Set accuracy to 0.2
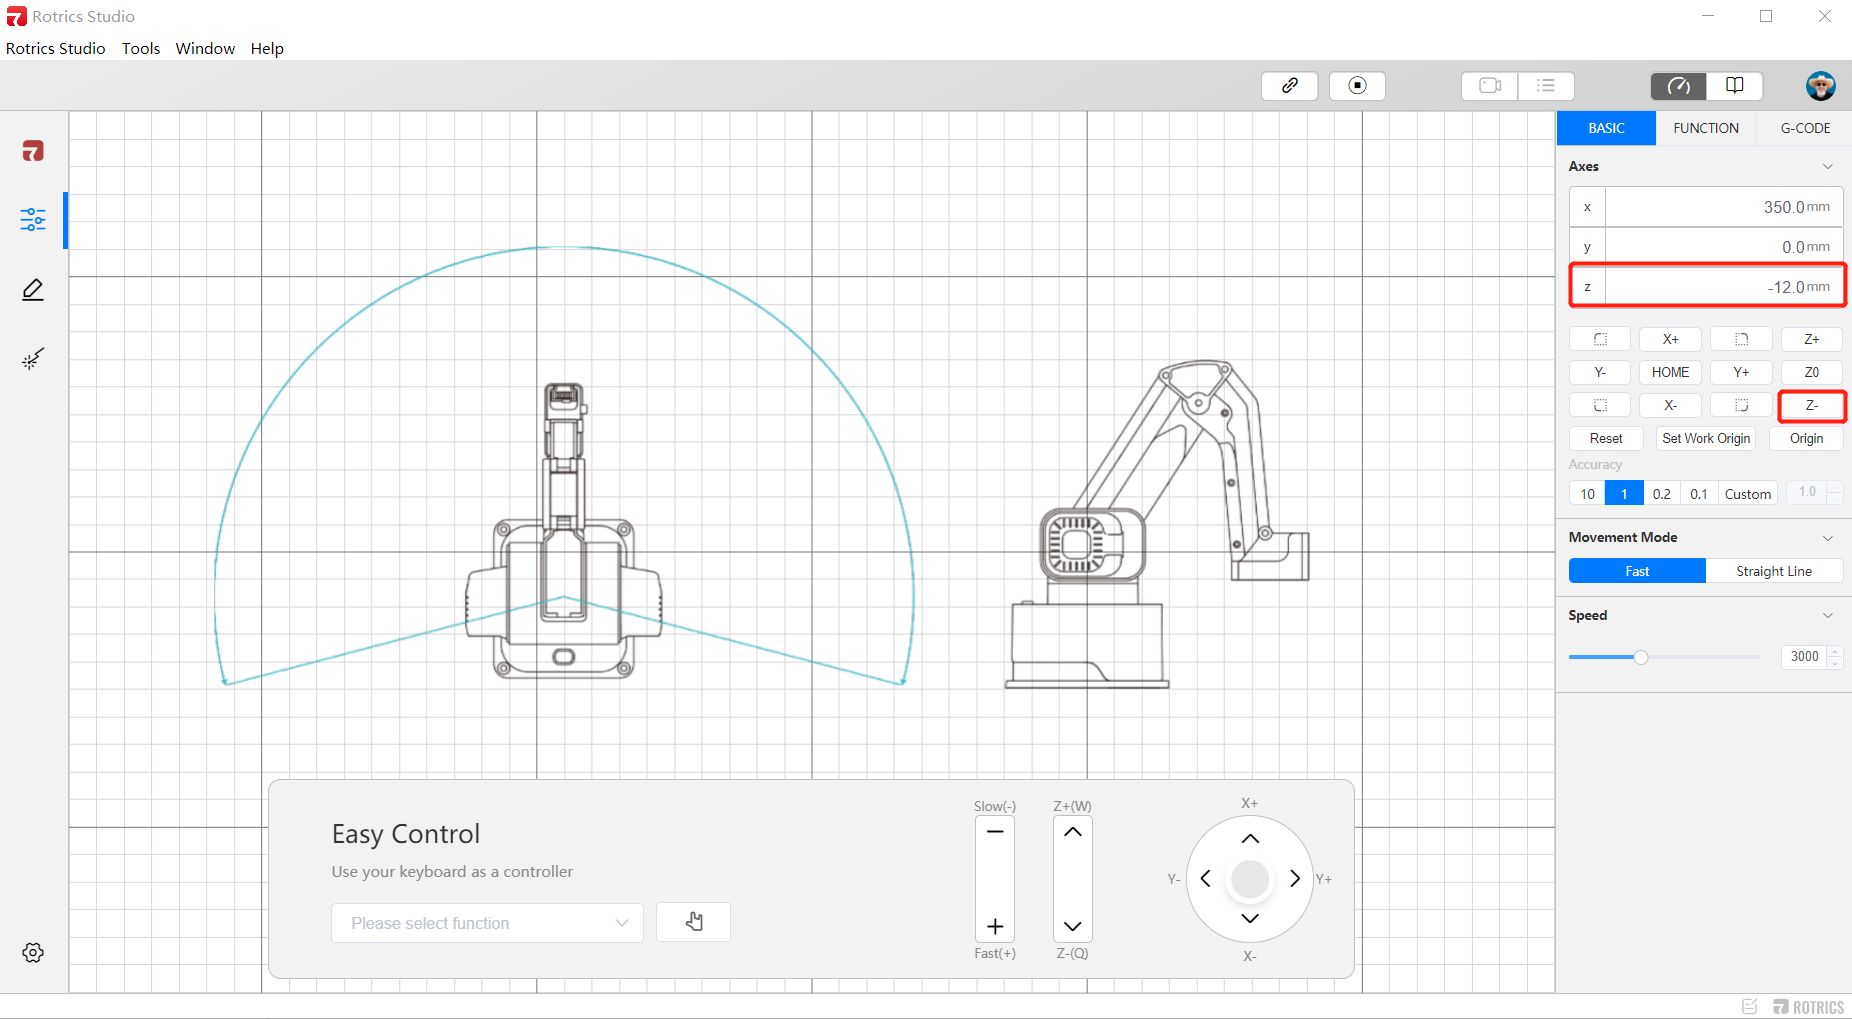The image size is (1852, 1019). tap(1662, 494)
